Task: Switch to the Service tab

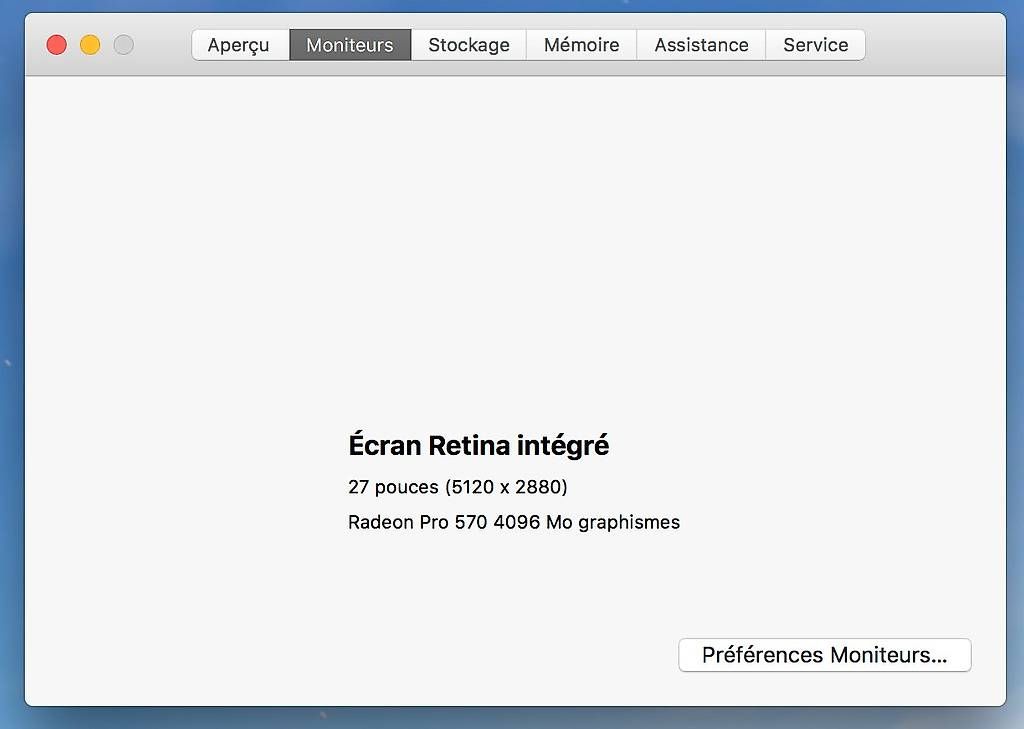Action: coord(816,45)
